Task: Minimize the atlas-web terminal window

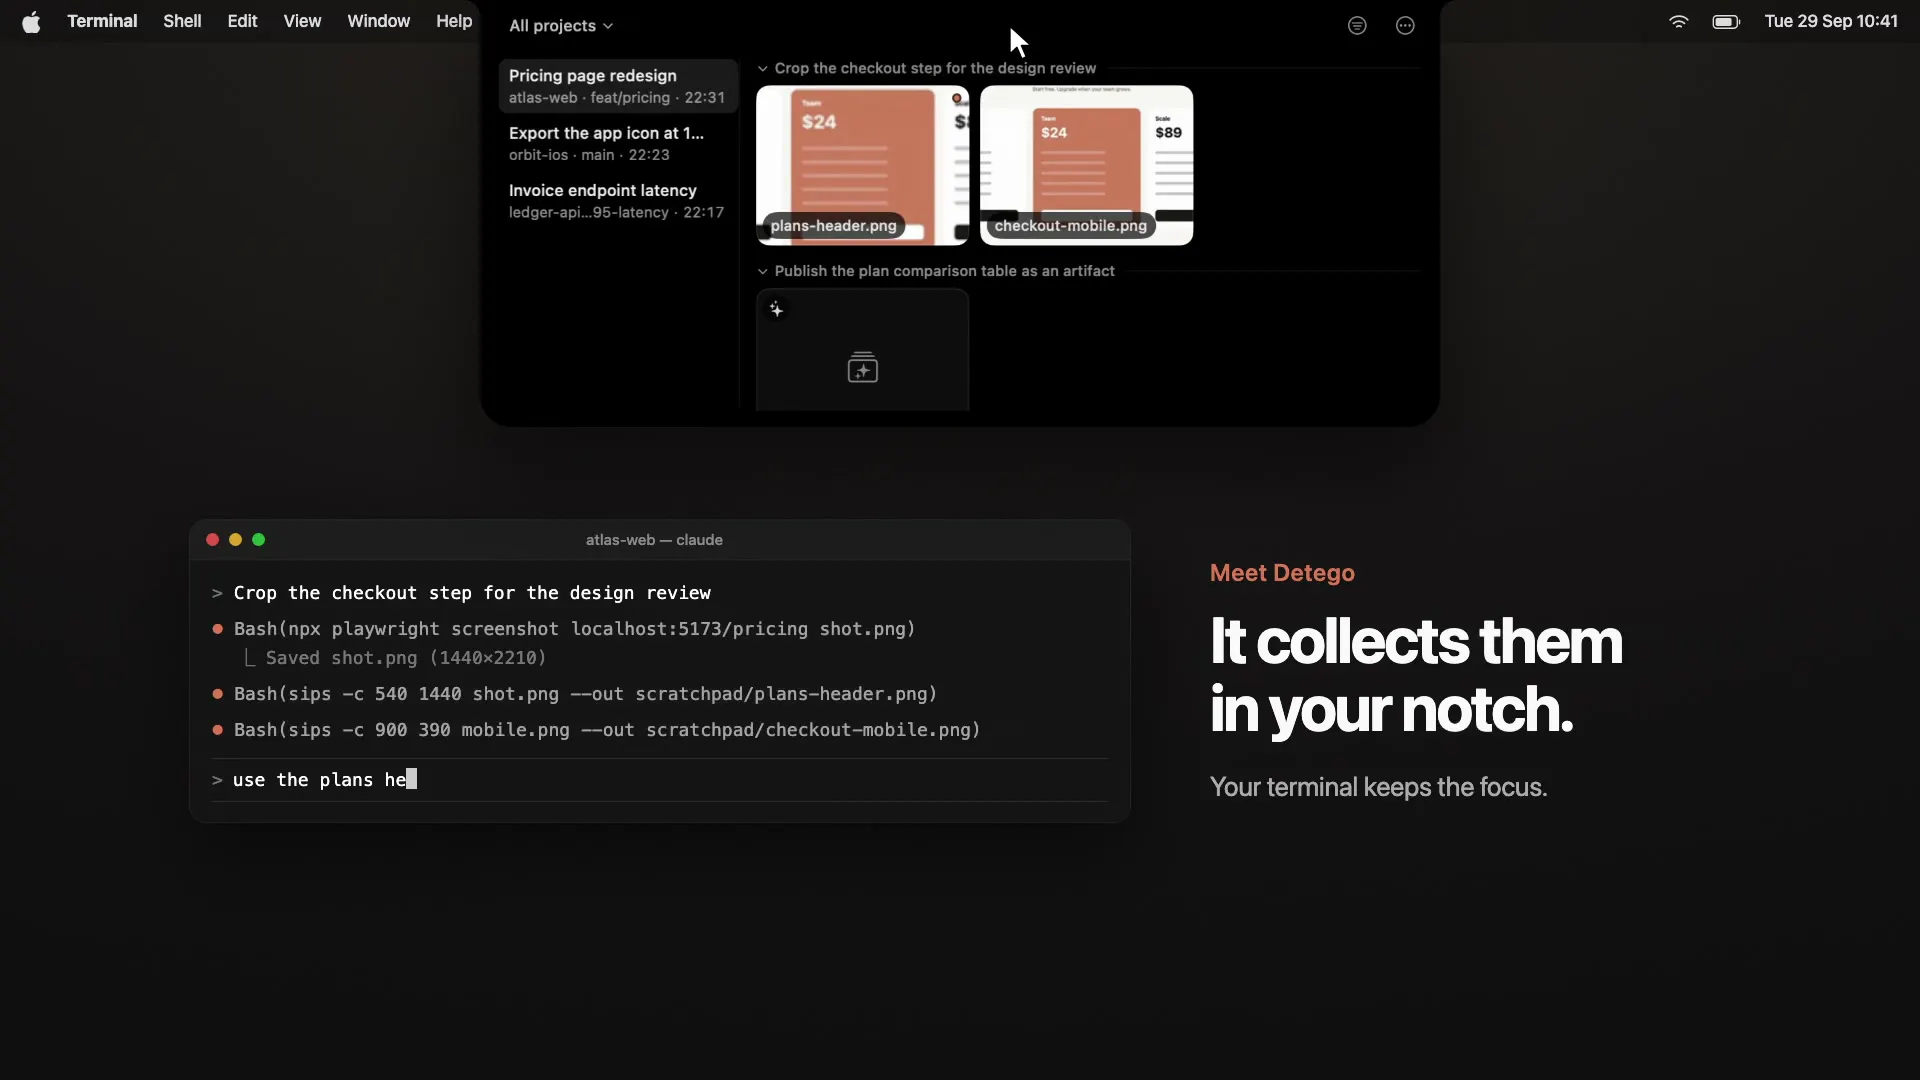Action: coord(235,540)
